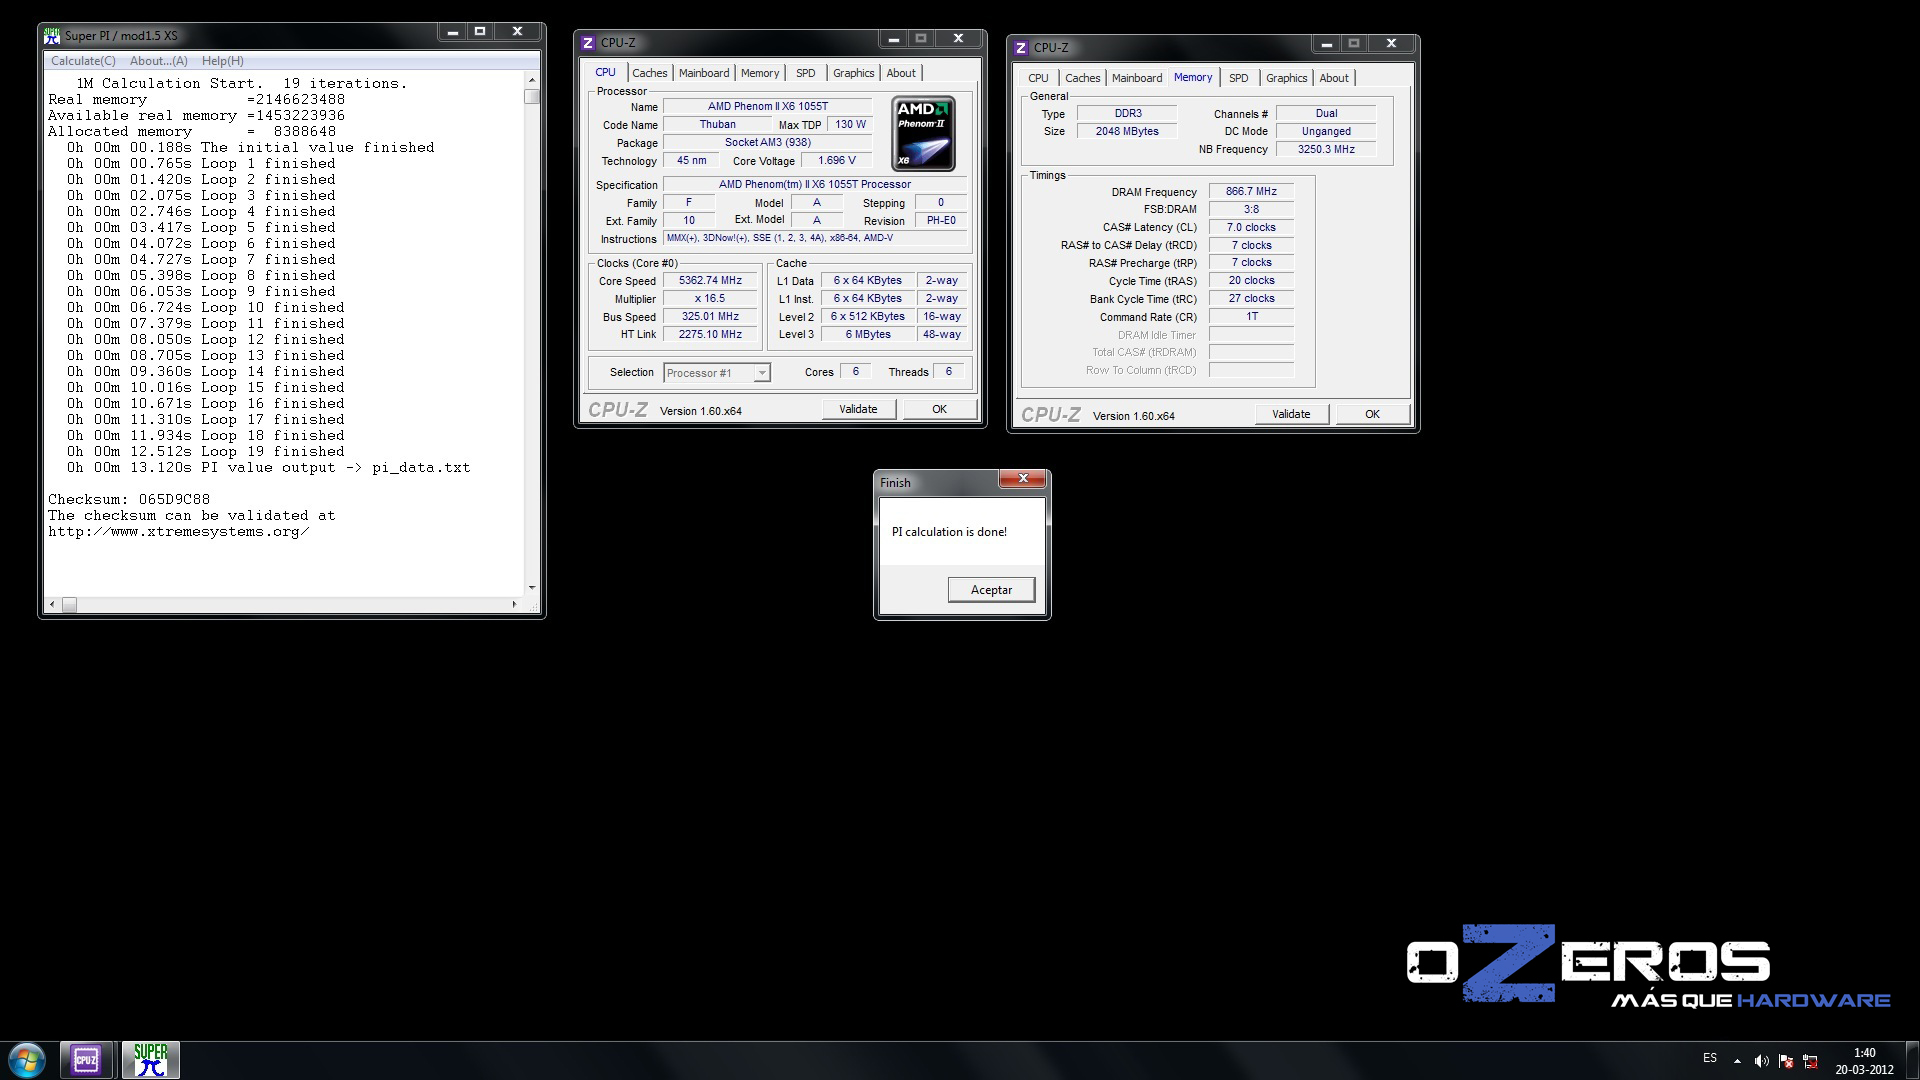Image resolution: width=1920 pixels, height=1080 pixels.
Task: Click Action Center flag tray icon
Action: 1786,1061
